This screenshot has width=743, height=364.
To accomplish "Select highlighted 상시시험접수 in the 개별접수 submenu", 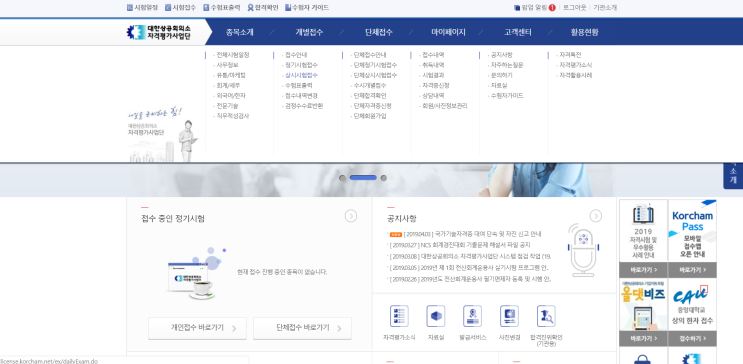I will tap(301, 75).
